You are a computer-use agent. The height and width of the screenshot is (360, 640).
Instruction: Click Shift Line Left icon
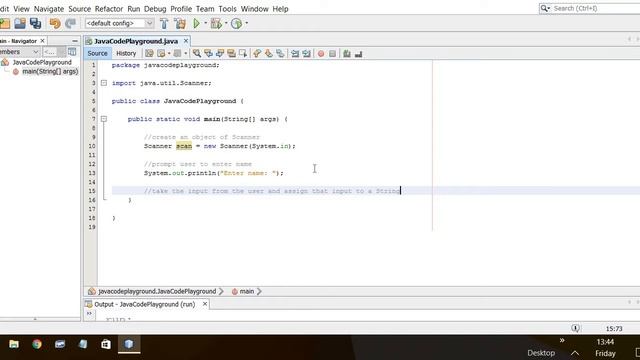coord(295,53)
